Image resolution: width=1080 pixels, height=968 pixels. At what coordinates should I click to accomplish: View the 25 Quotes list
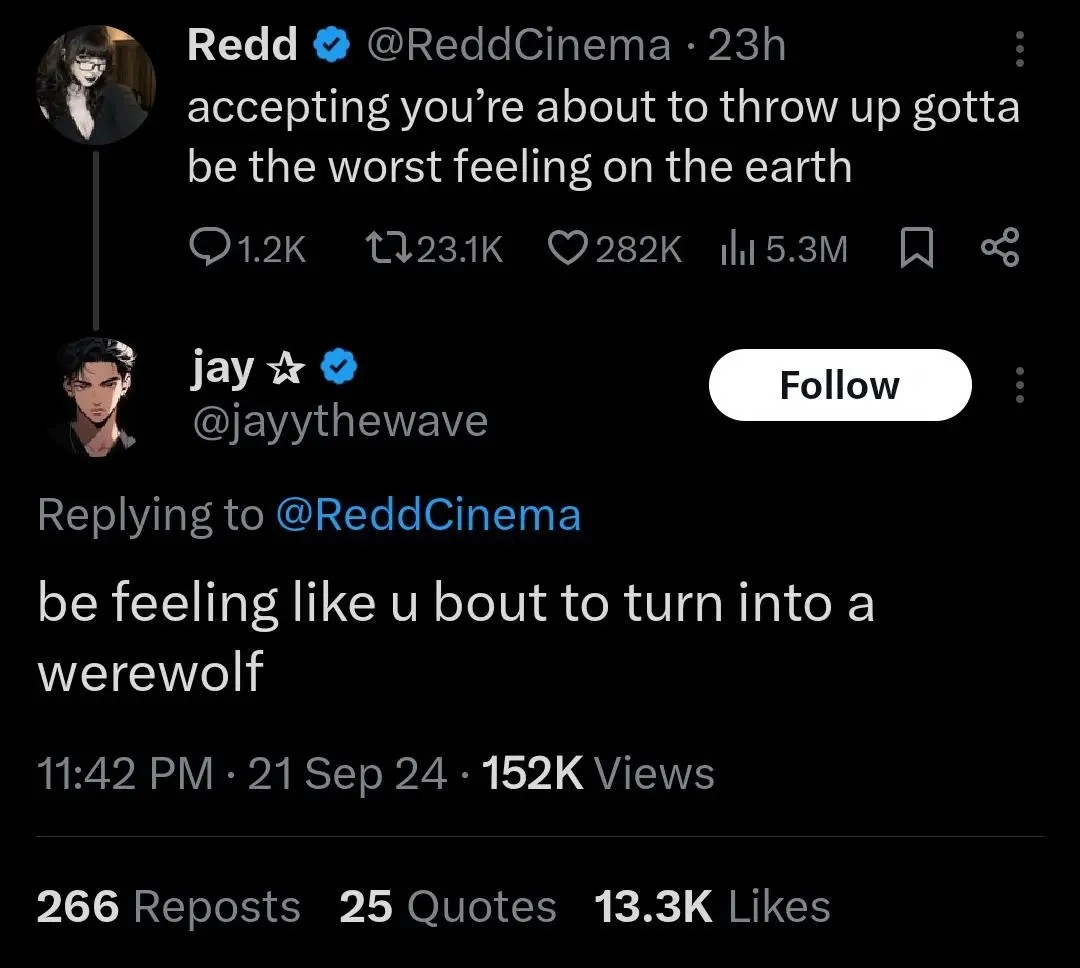click(x=447, y=907)
